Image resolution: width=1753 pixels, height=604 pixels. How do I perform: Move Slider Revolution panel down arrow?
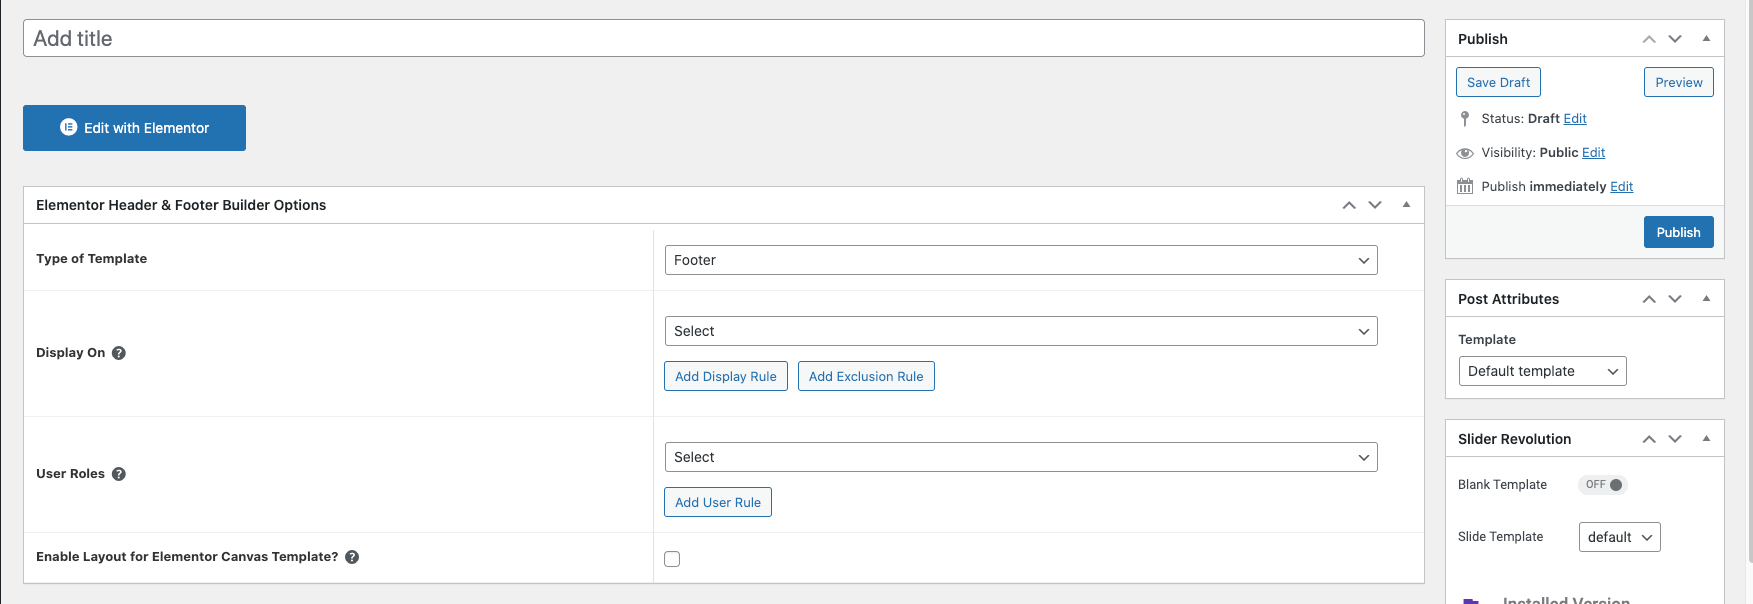click(x=1675, y=439)
